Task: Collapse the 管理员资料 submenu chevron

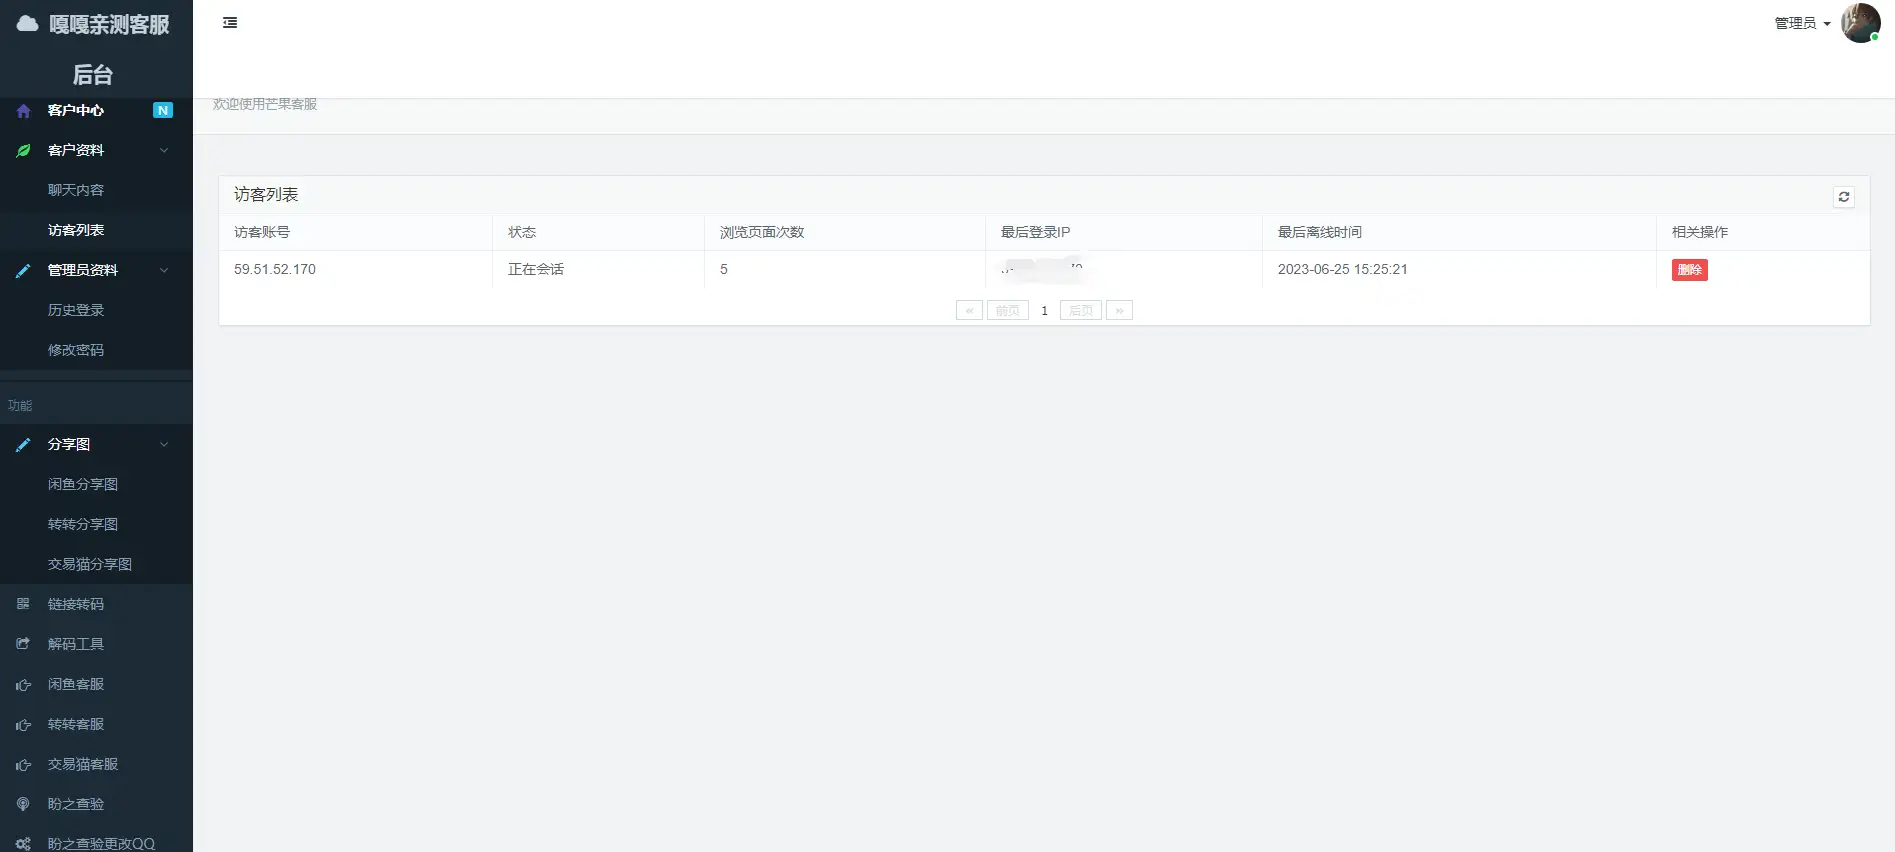Action: coord(164,270)
